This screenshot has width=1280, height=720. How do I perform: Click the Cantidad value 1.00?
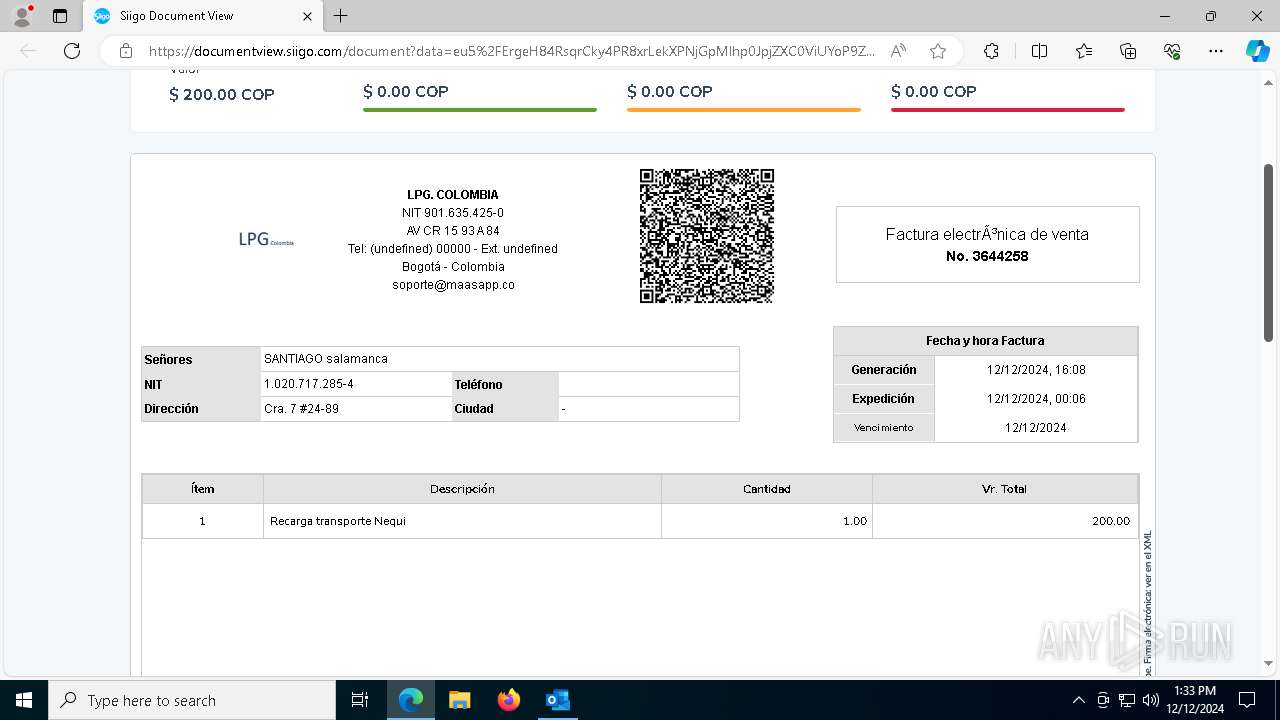tap(855, 521)
